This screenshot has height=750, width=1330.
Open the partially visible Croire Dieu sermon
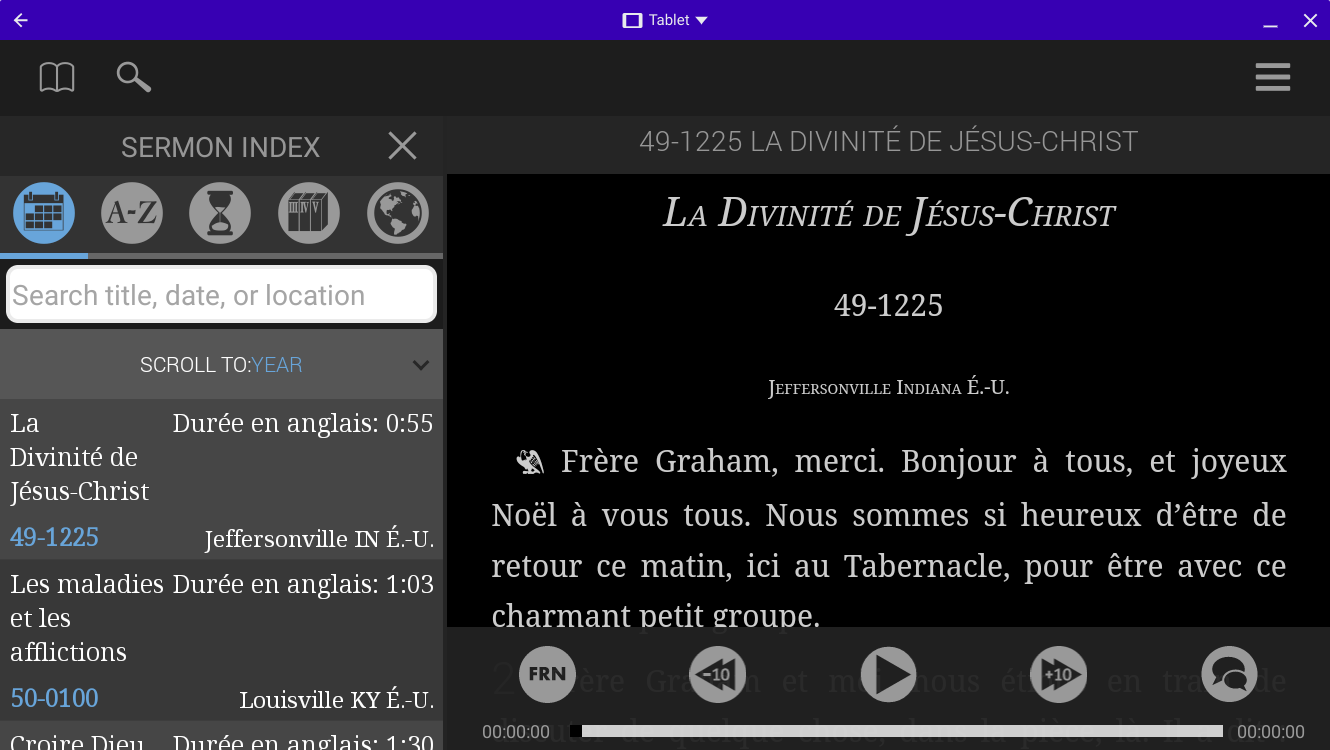(x=221, y=736)
